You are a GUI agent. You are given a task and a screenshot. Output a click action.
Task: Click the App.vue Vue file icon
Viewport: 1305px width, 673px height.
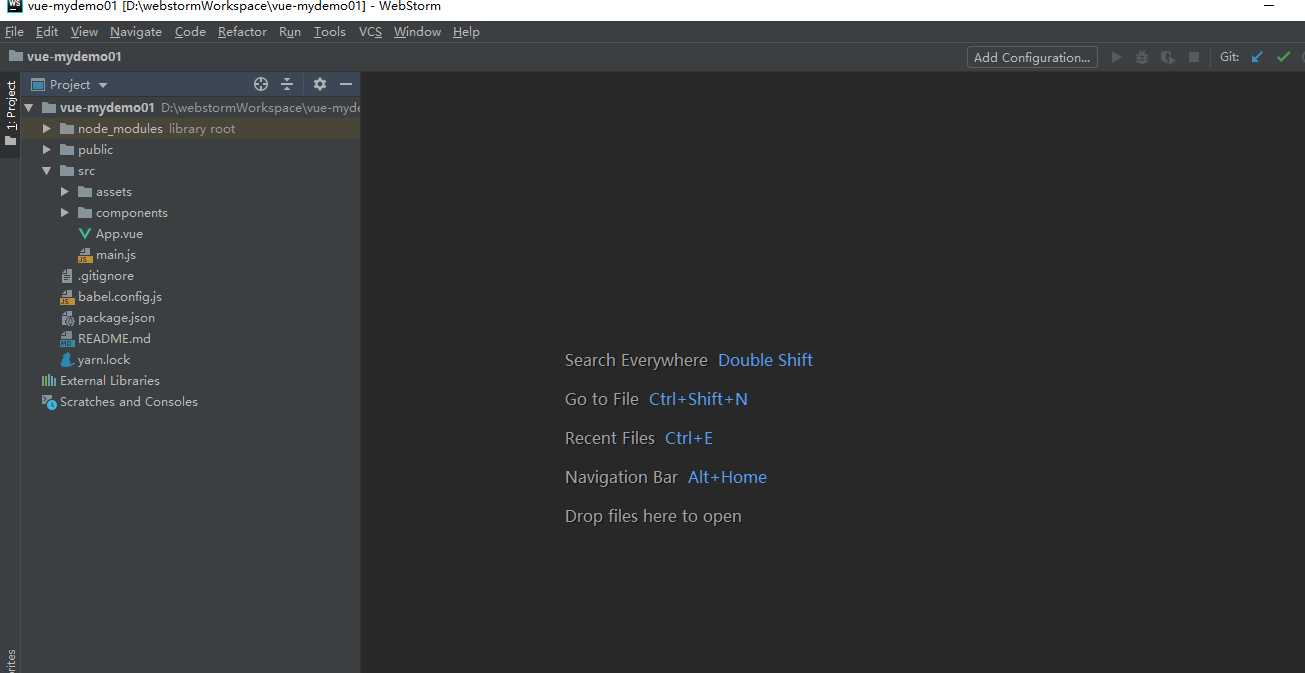[85, 234]
